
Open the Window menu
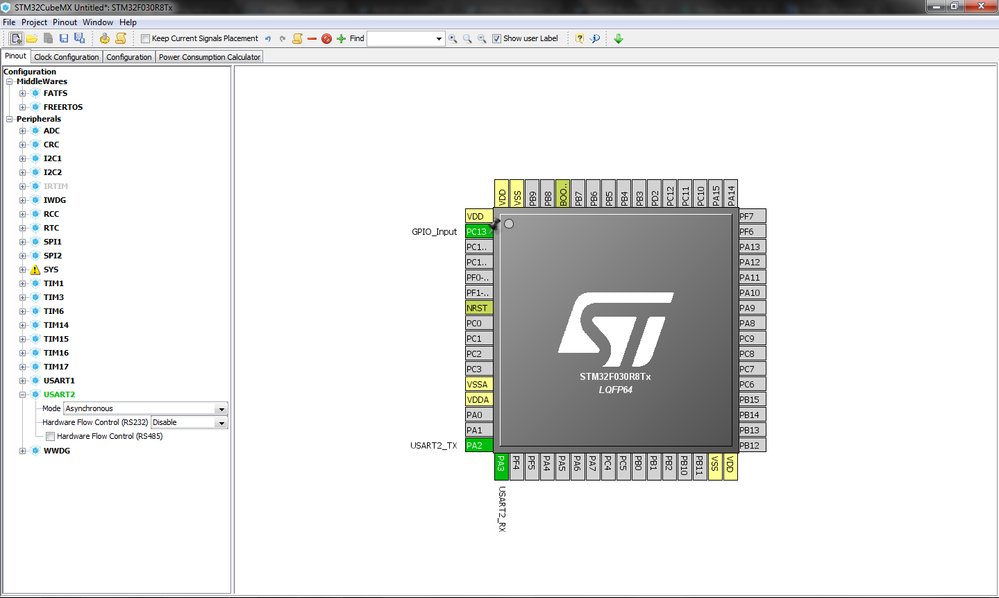click(97, 22)
